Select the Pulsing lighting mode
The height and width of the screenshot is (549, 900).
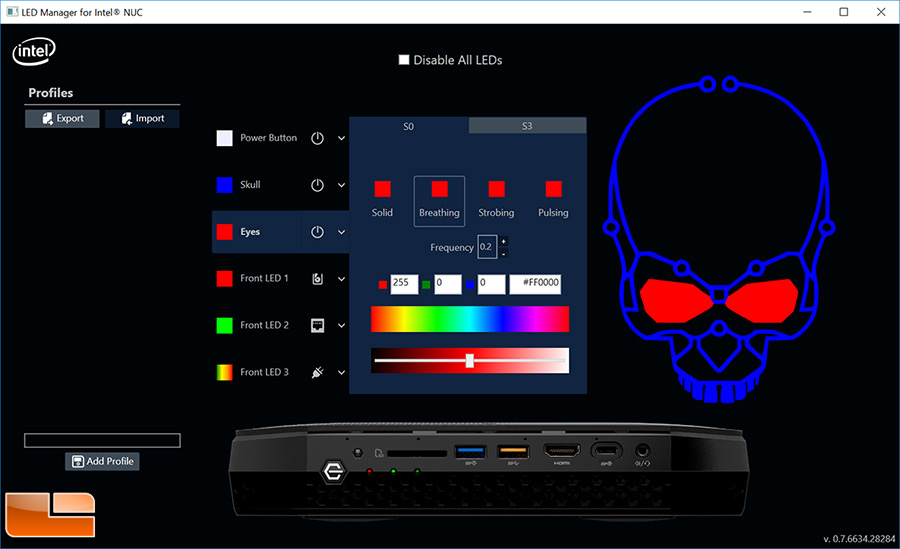553,200
